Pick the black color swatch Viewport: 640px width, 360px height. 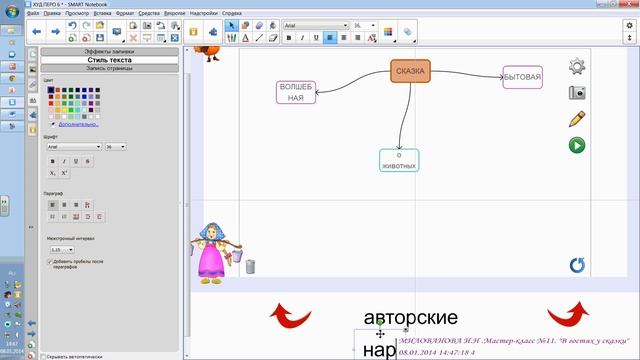point(51,90)
